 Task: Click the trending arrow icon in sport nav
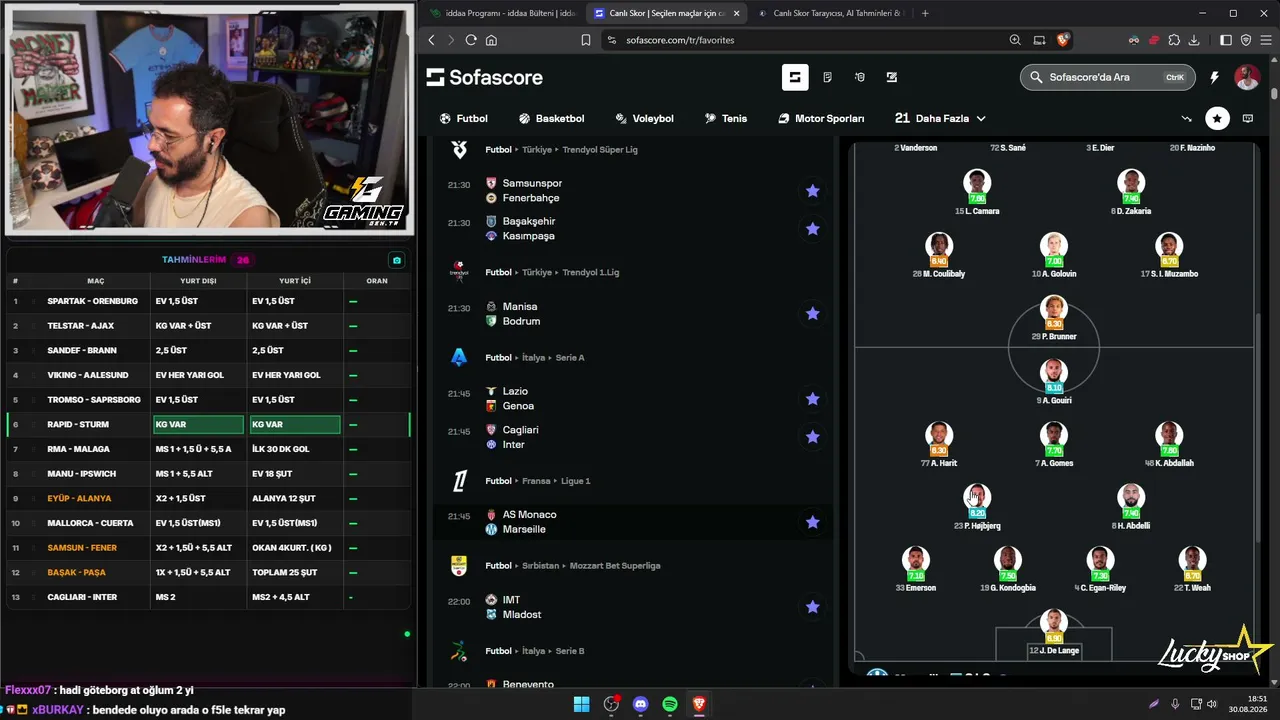pyautogui.click(x=1187, y=118)
